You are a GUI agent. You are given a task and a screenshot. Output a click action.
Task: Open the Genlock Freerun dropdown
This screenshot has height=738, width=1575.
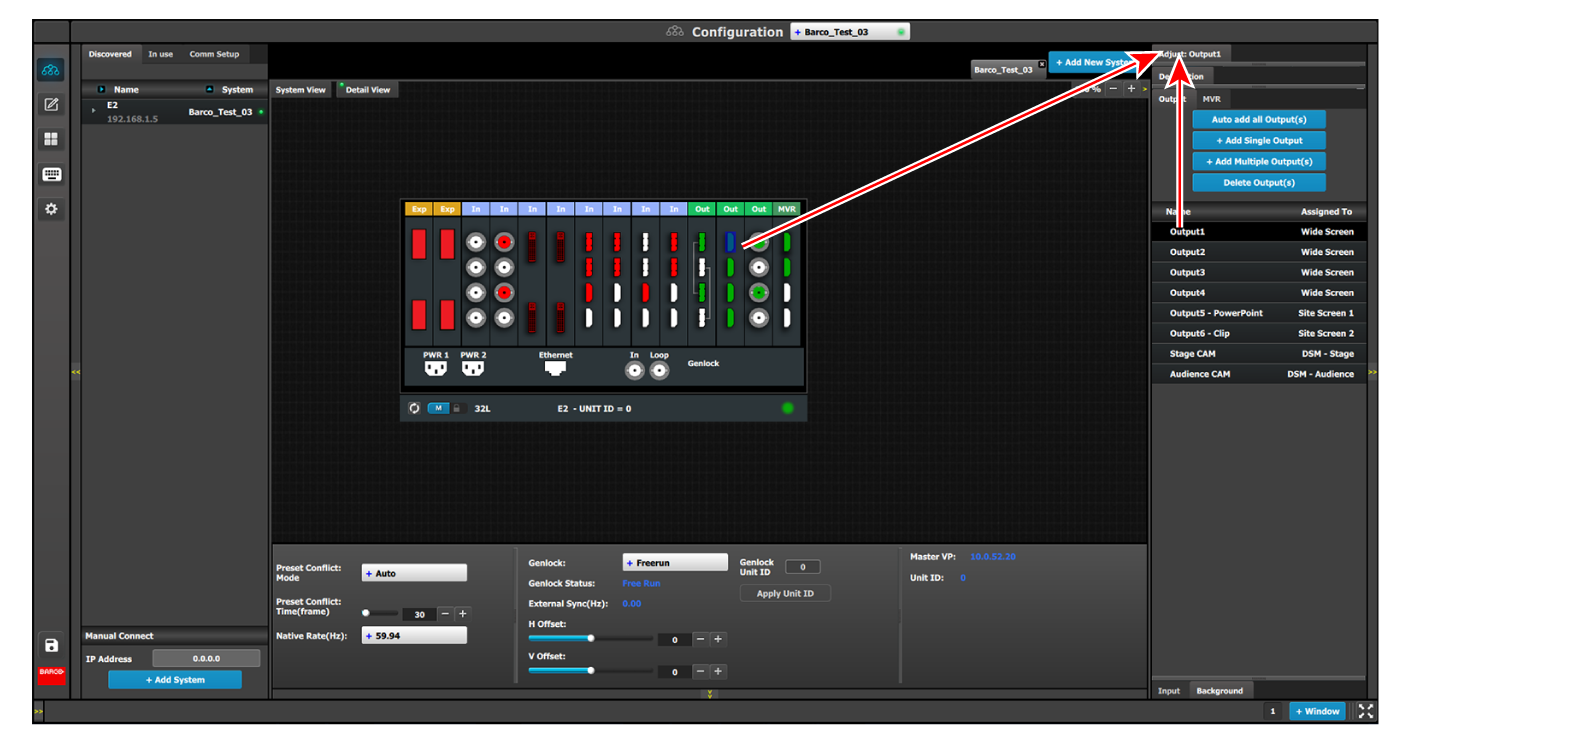675,563
